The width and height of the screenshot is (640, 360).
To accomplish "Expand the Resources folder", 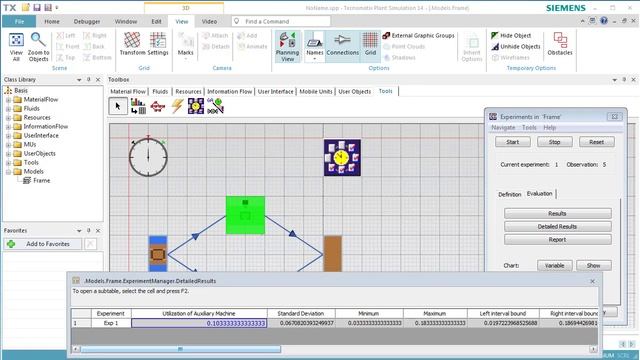I will click(8, 118).
